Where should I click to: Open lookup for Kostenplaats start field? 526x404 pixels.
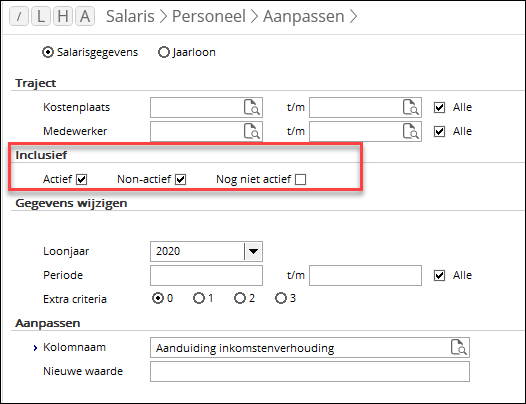(x=252, y=107)
